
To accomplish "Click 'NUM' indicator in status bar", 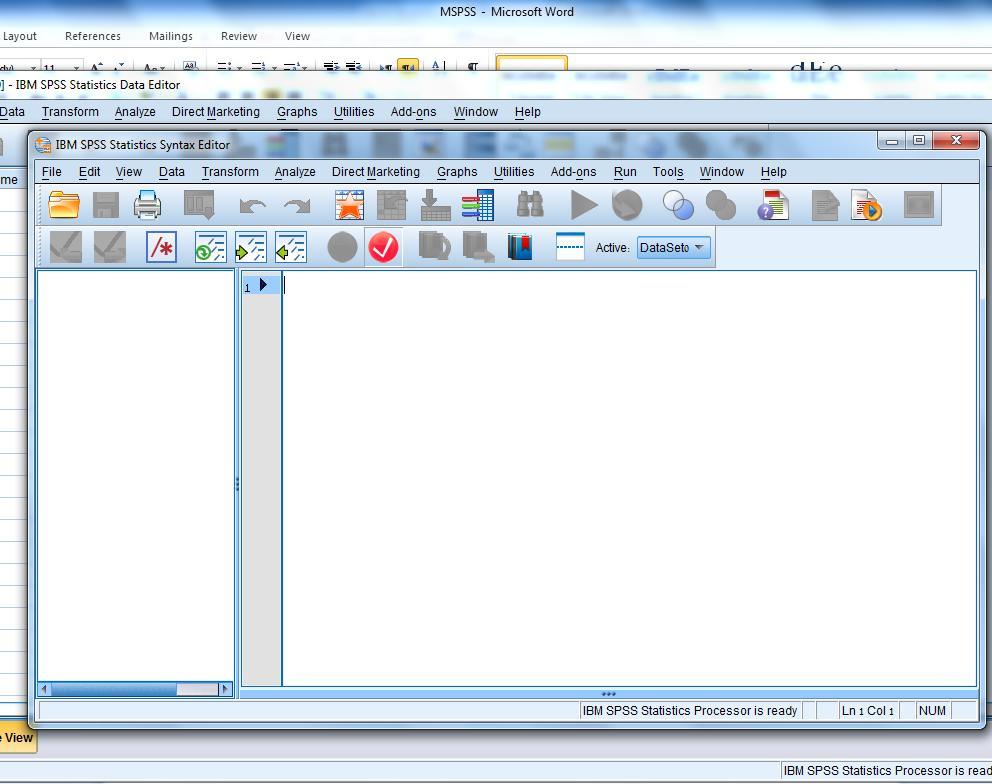I will click(x=932, y=711).
